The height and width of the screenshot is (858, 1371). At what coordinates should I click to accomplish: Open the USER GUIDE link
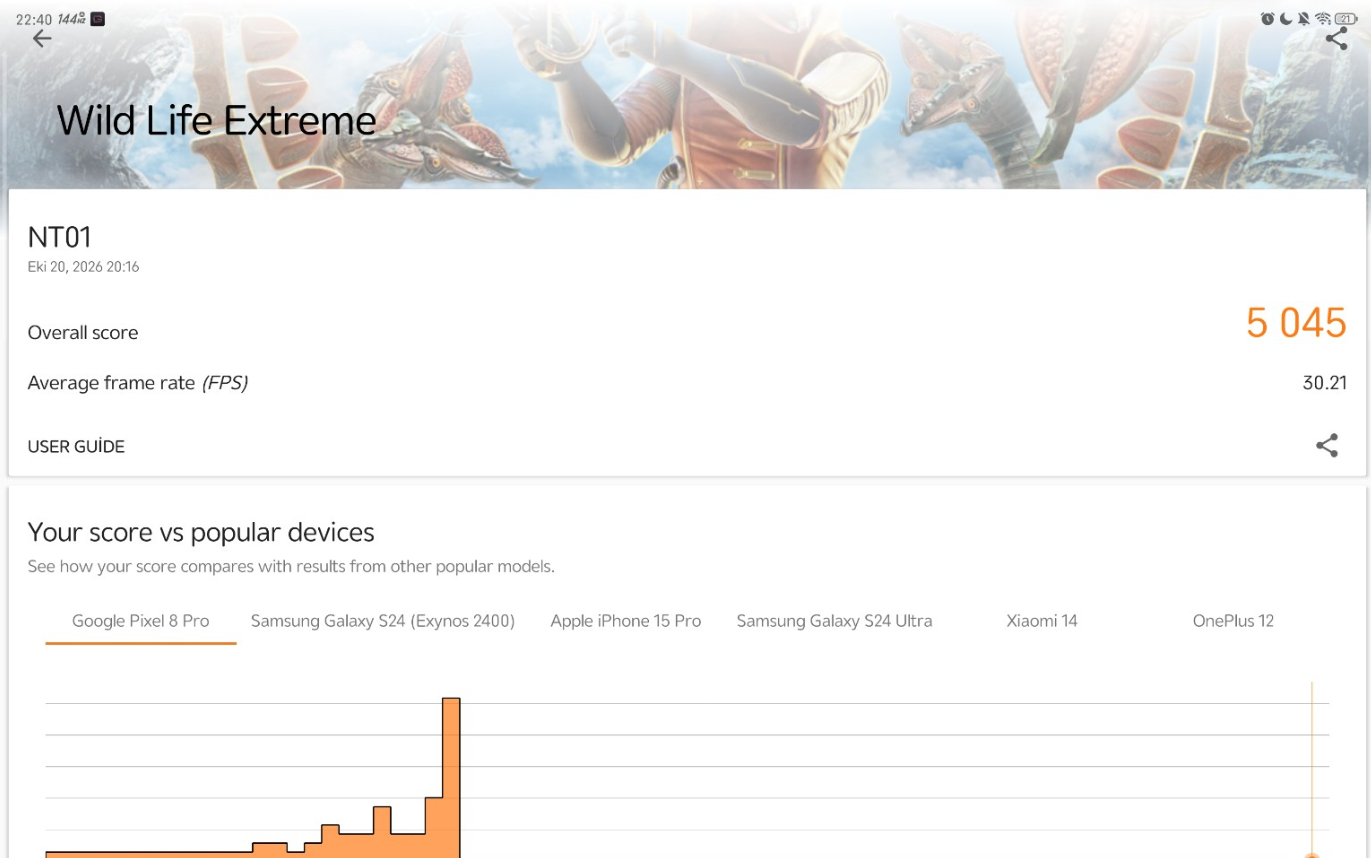click(76, 447)
